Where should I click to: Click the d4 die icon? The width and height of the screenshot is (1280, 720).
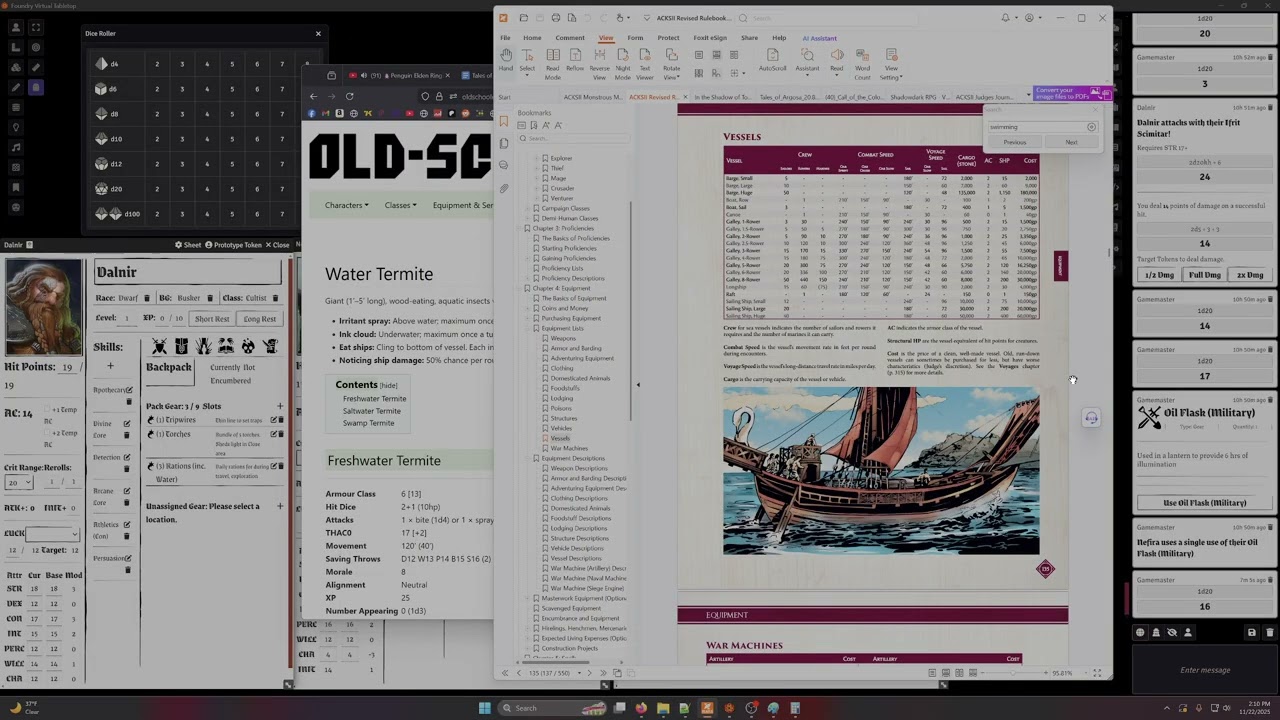point(102,64)
